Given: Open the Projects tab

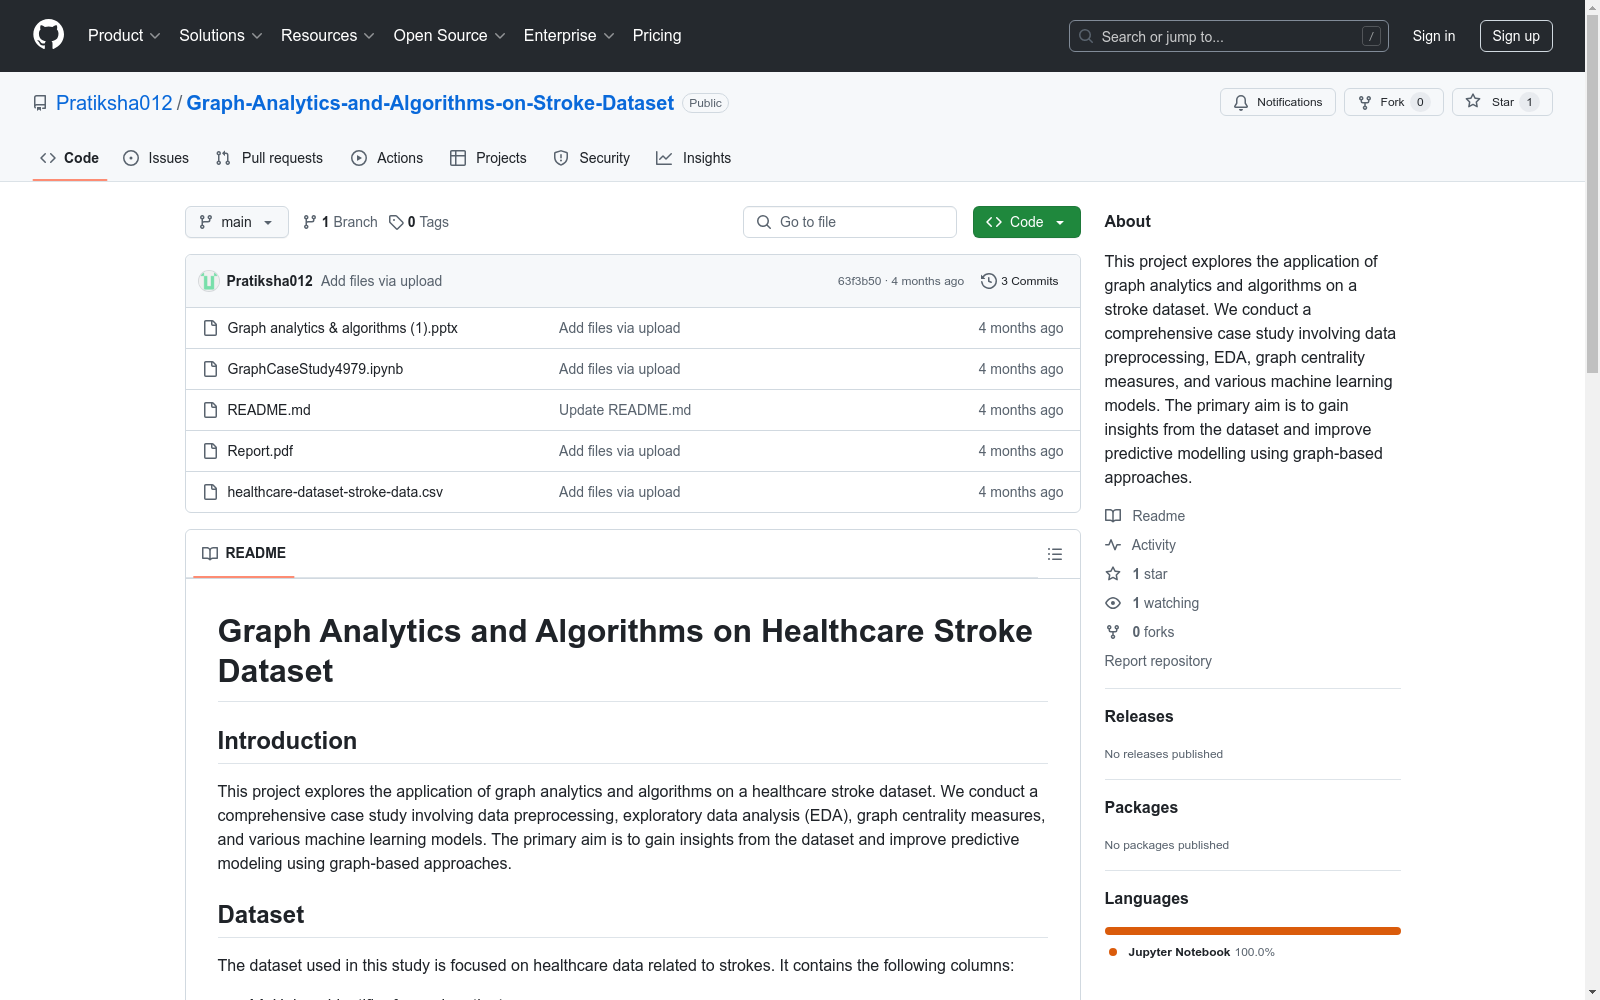Looking at the screenshot, I should [488, 158].
